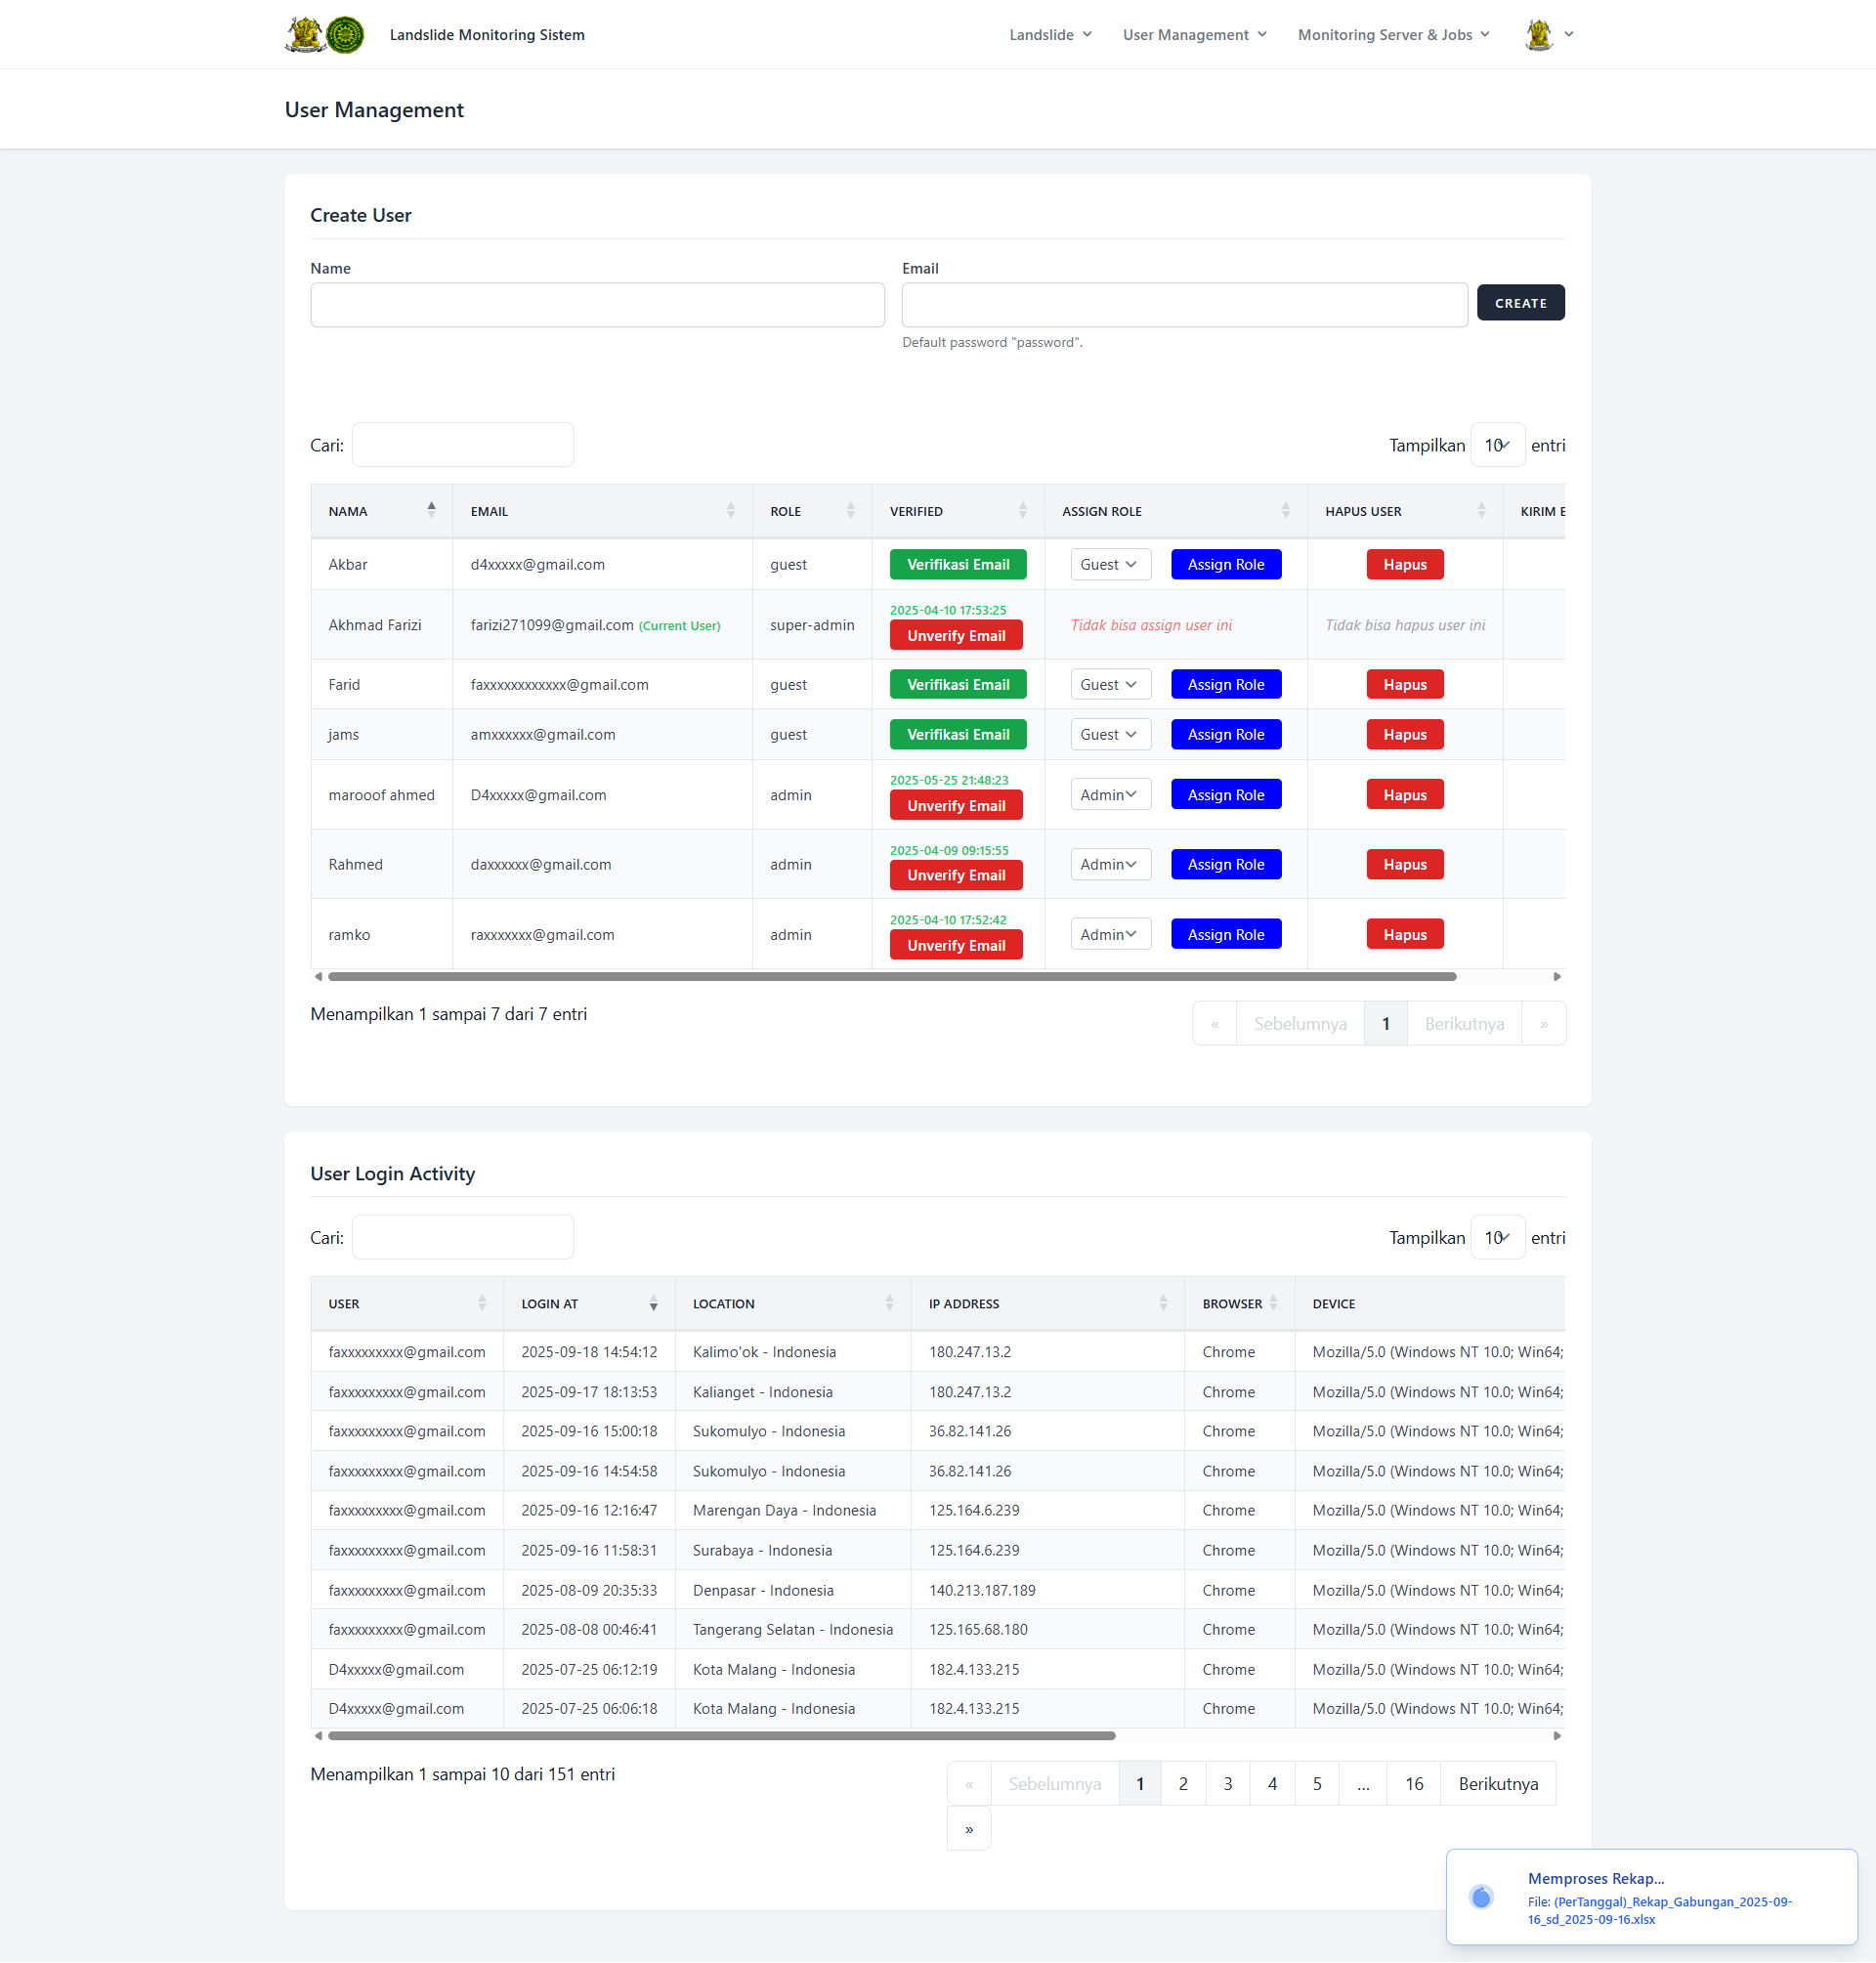
Task: Sort table by Nama column arrows
Action: [x=431, y=511]
